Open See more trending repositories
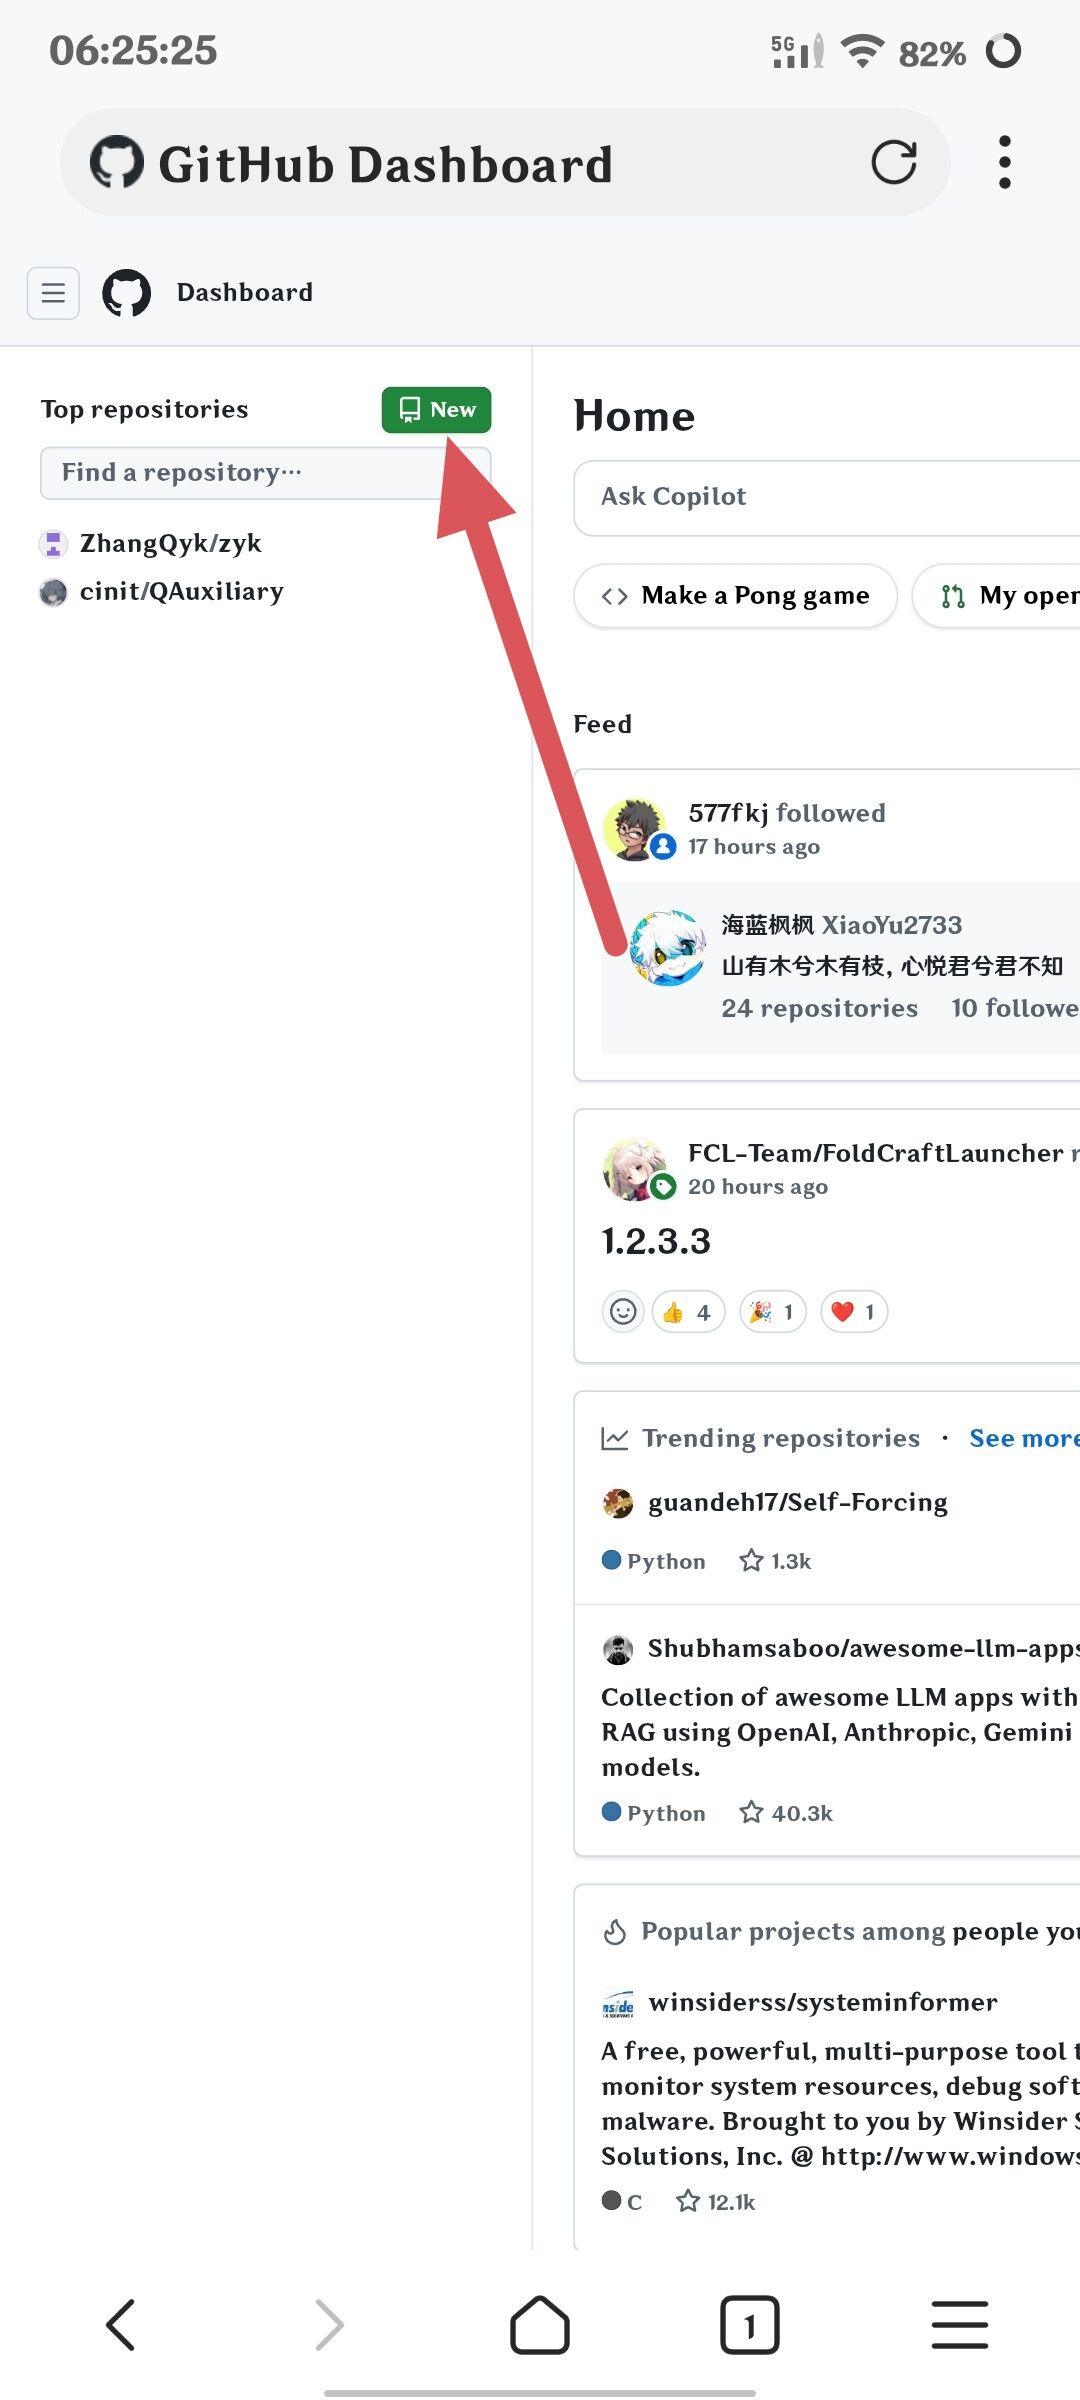The width and height of the screenshot is (1080, 2400). (x=1022, y=1437)
